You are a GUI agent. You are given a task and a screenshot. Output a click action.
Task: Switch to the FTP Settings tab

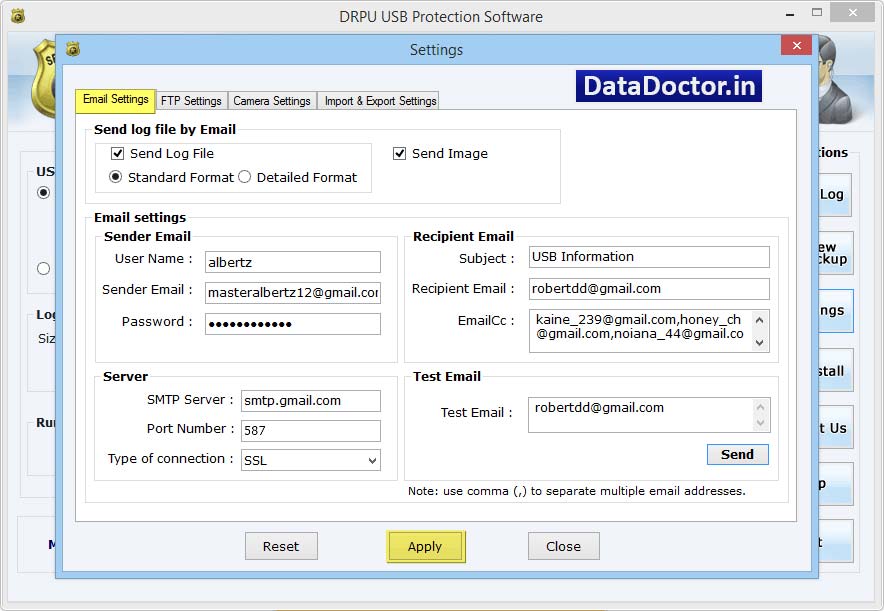[191, 100]
